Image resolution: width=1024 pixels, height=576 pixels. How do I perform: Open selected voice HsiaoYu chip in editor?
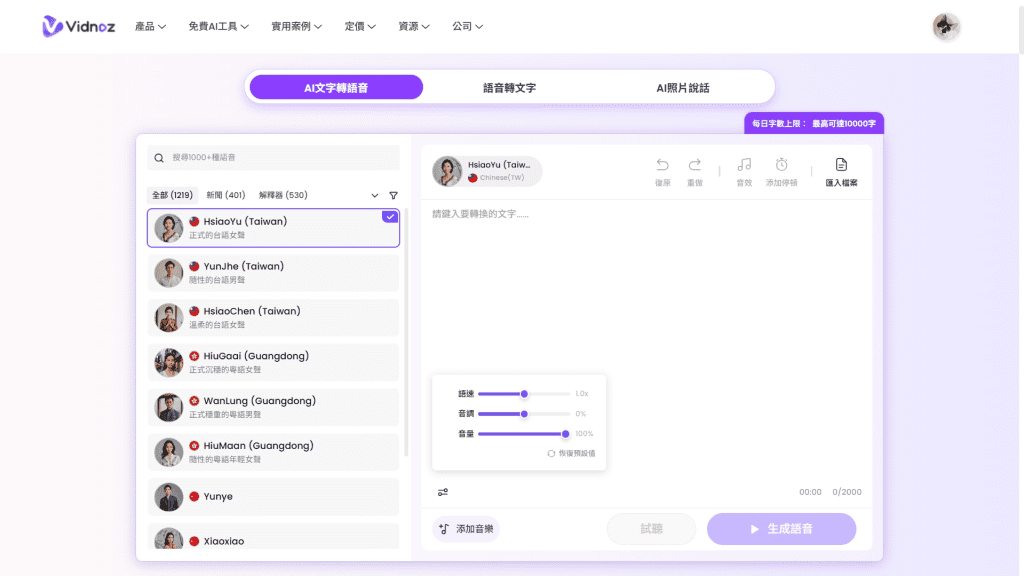(487, 171)
